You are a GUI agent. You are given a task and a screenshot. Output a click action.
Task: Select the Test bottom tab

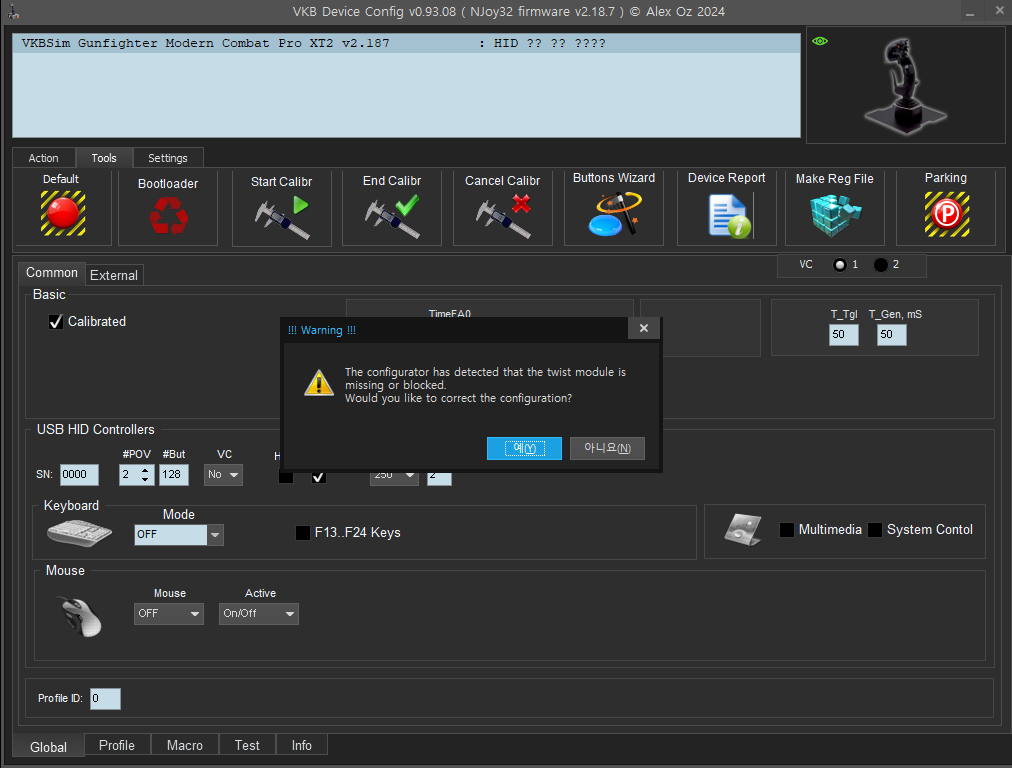point(247,745)
